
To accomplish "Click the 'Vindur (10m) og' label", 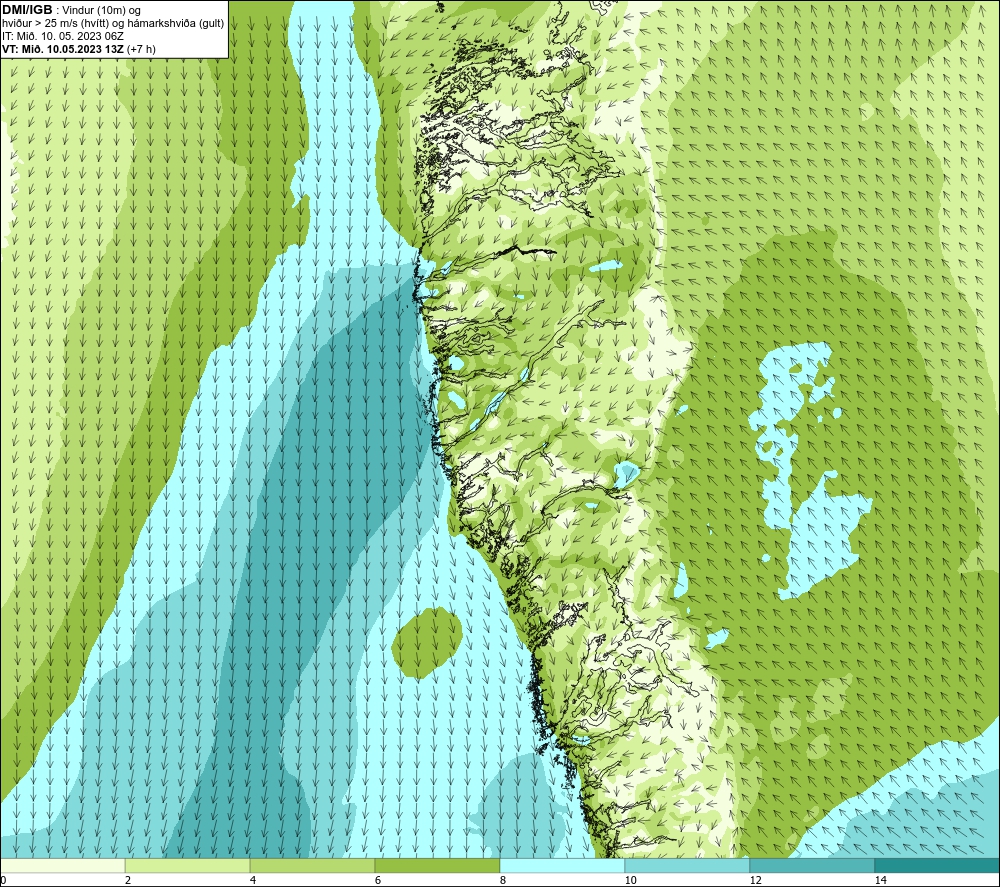I will pos(101,11).
